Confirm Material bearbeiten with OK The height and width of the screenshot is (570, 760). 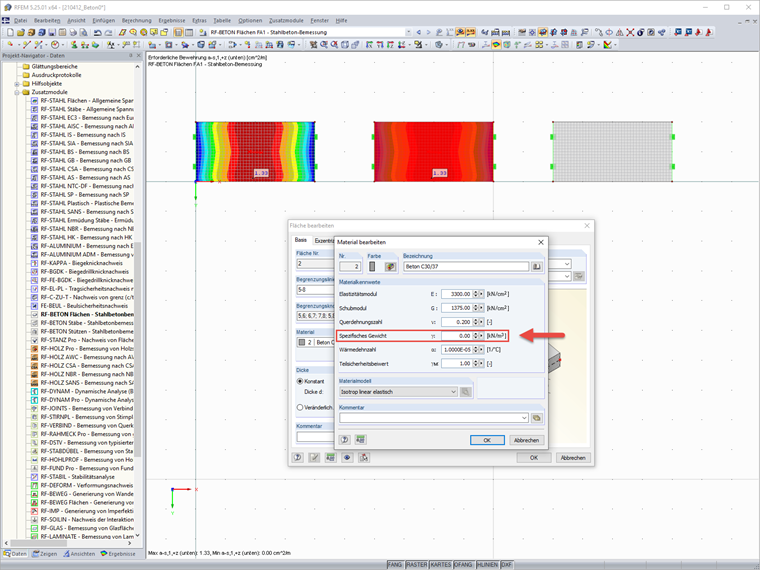(x=487, y=440)
